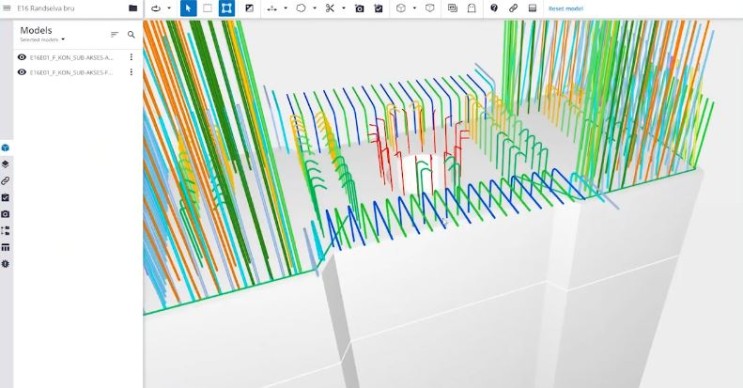This screenshot has height=388, width=743.
Task: Open the hamburger main menu
Action: tap(7, 8)
